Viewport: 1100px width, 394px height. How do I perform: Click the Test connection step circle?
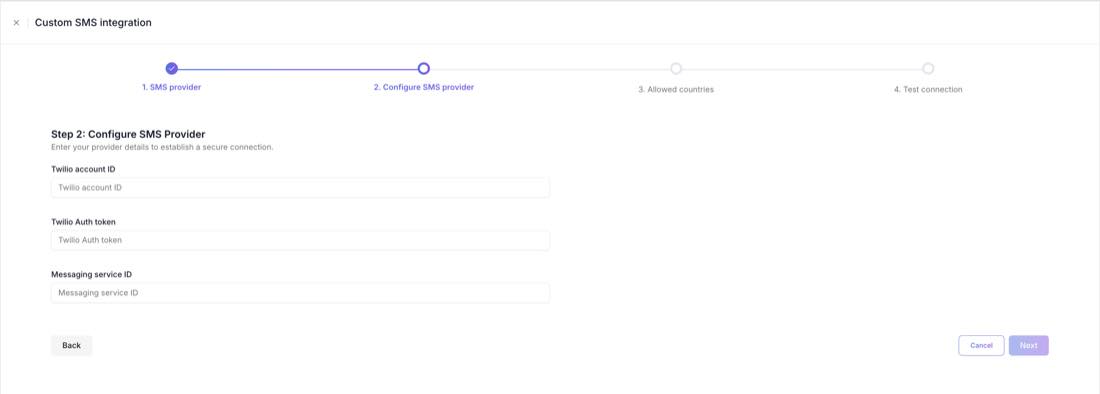[928, 69]
